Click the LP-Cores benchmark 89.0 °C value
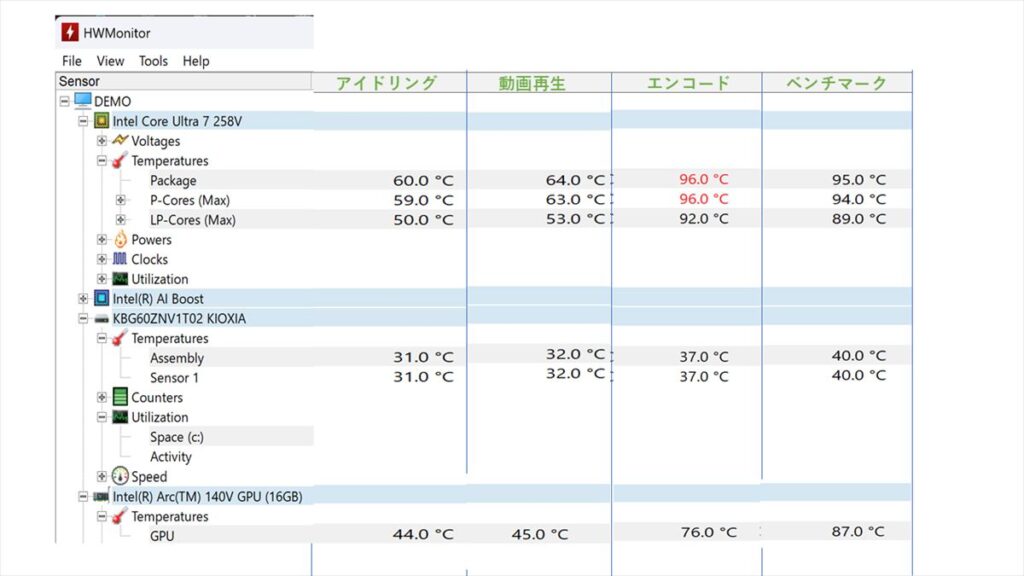Image resolution: width=1024 pixels, height=576 pixels. 859,219
